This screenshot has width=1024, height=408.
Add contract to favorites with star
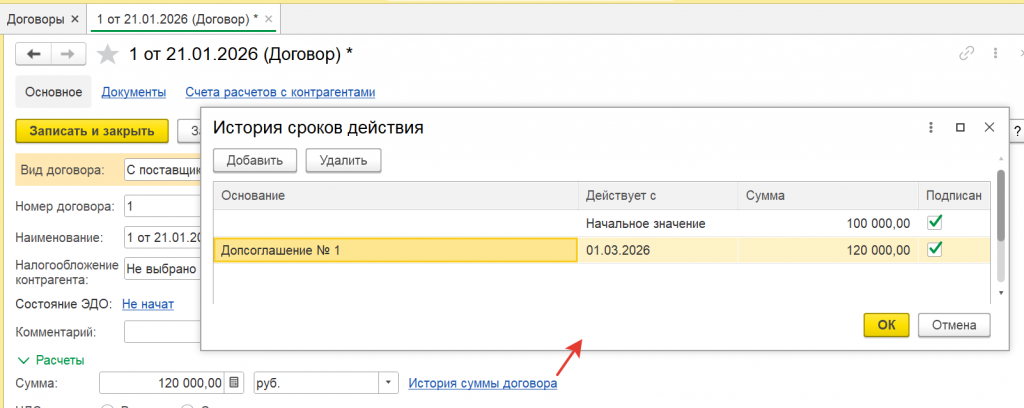(x=105, y=54)
